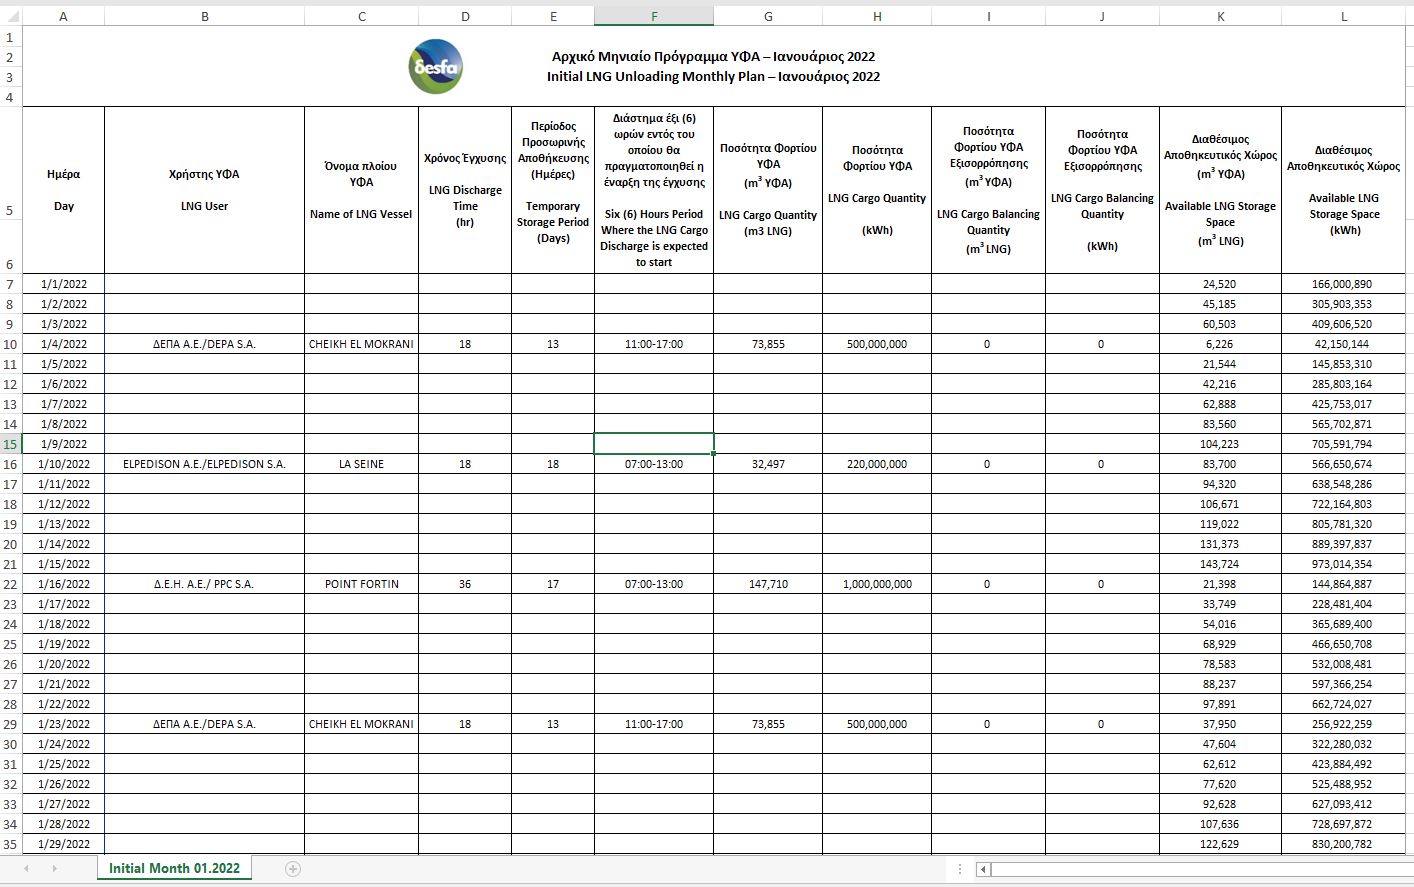Click the horizontal scrollbar track
This screenshot has width=1414, height=887.
tap(1200, 869)
